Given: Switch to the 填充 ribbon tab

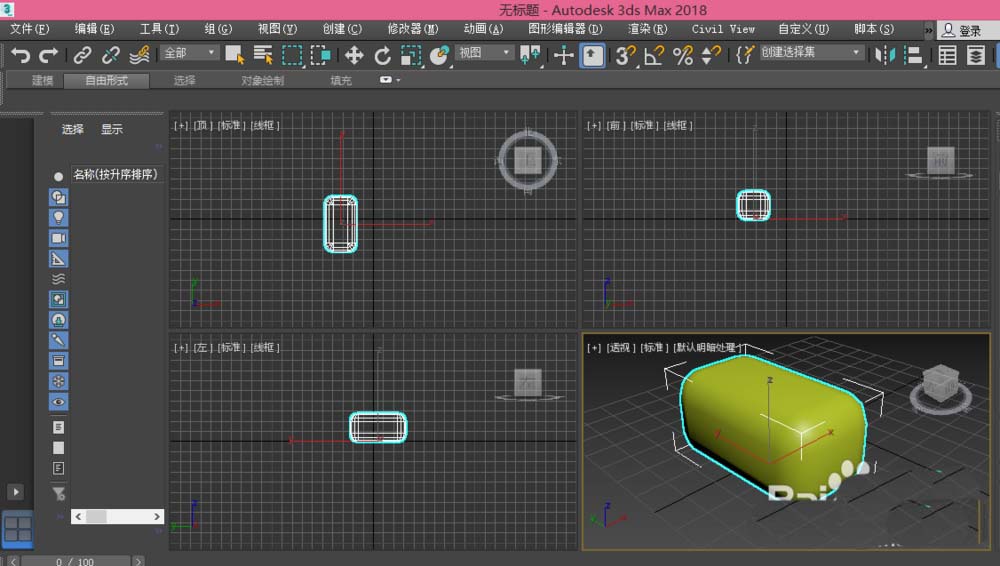Looking at the screenshot, I should point(341,80).
